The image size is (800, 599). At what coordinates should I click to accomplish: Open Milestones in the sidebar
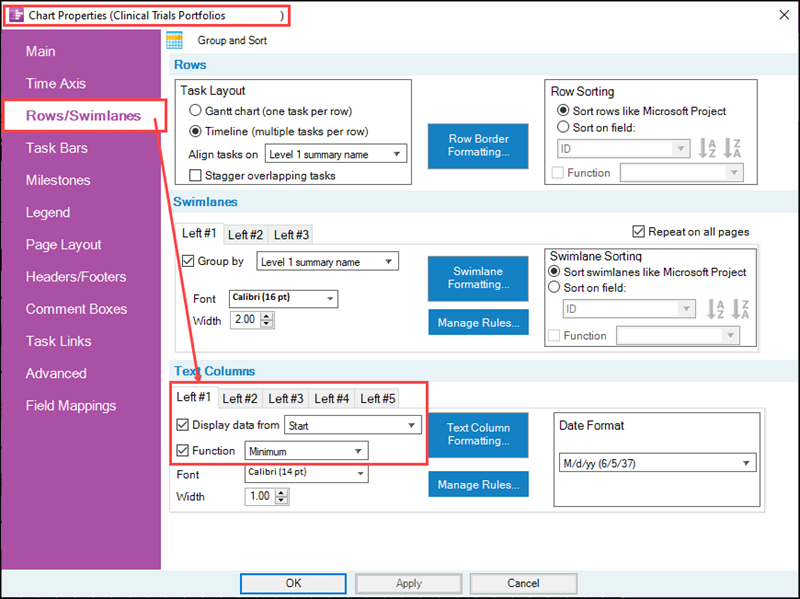(x=58, y=180)
